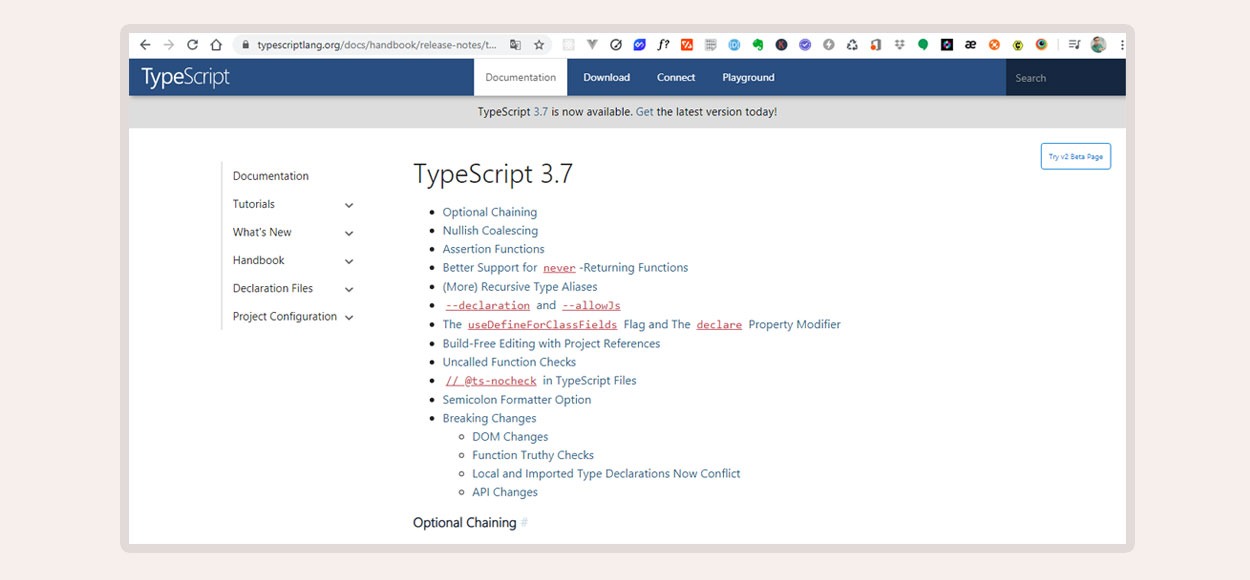The height and width of the screenshot is (580, 1250).
Task: Click the --allowJs code link
Action: click(x=591, y=306)
